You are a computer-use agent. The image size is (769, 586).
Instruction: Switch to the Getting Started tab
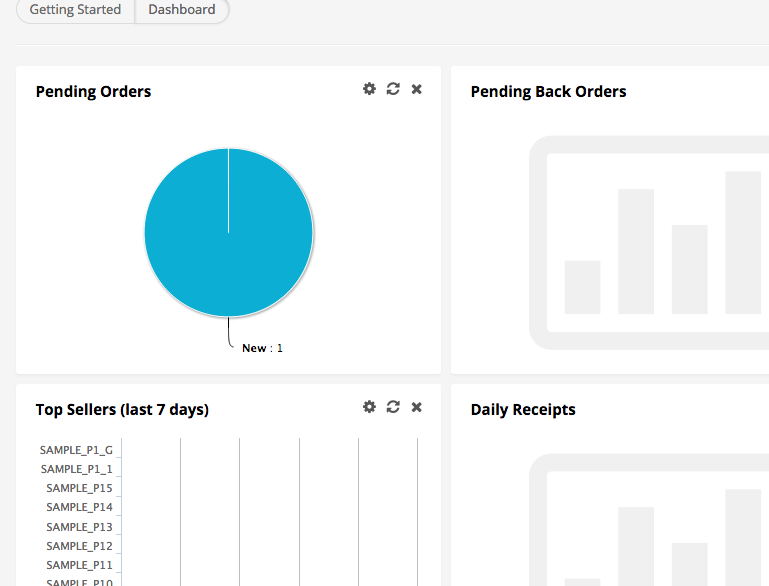(x=75, y=10)
